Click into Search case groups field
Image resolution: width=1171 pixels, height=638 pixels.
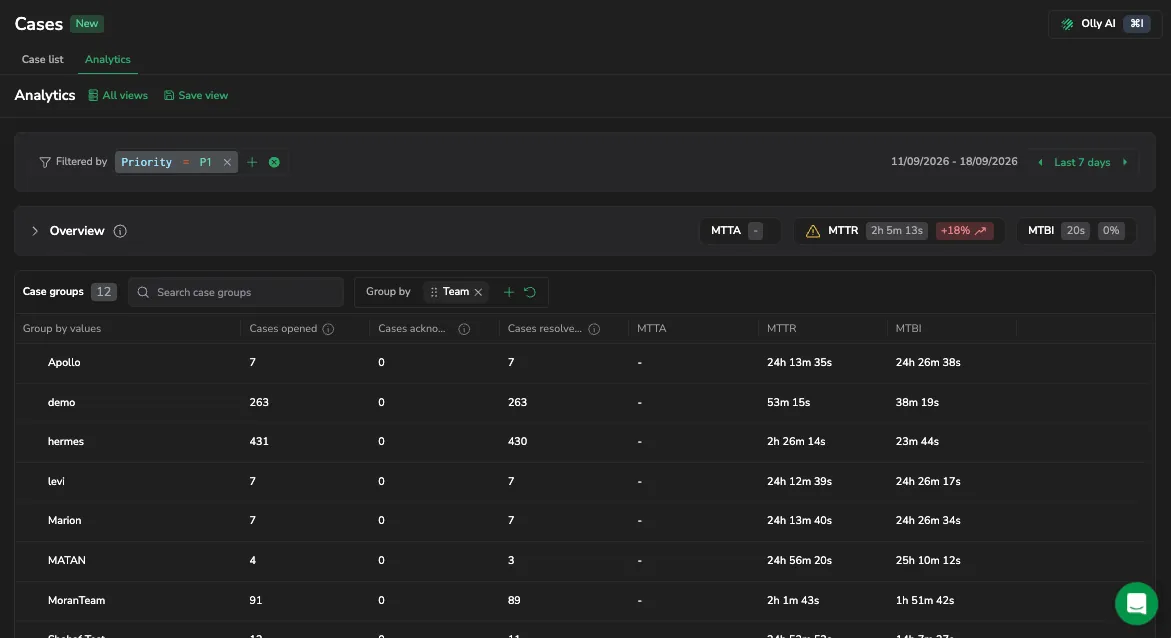(236, 292)
